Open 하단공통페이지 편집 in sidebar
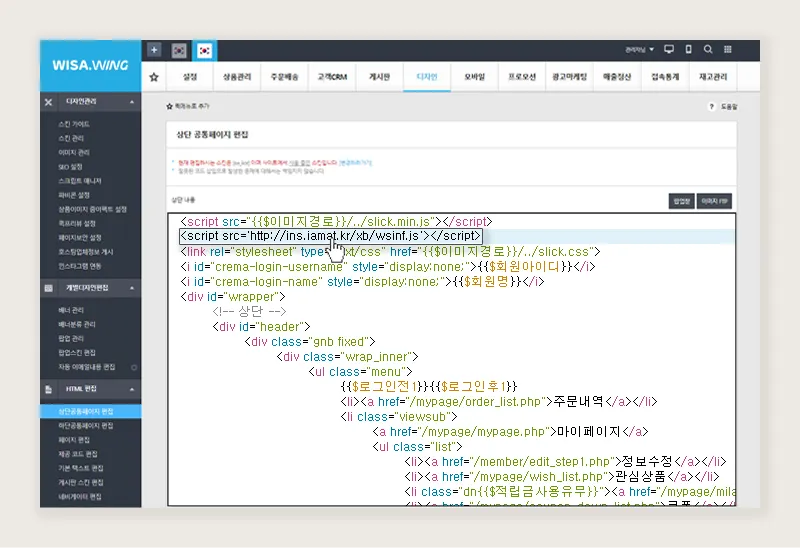Screen dimensions: 800x548 click(x=86, y=426)
